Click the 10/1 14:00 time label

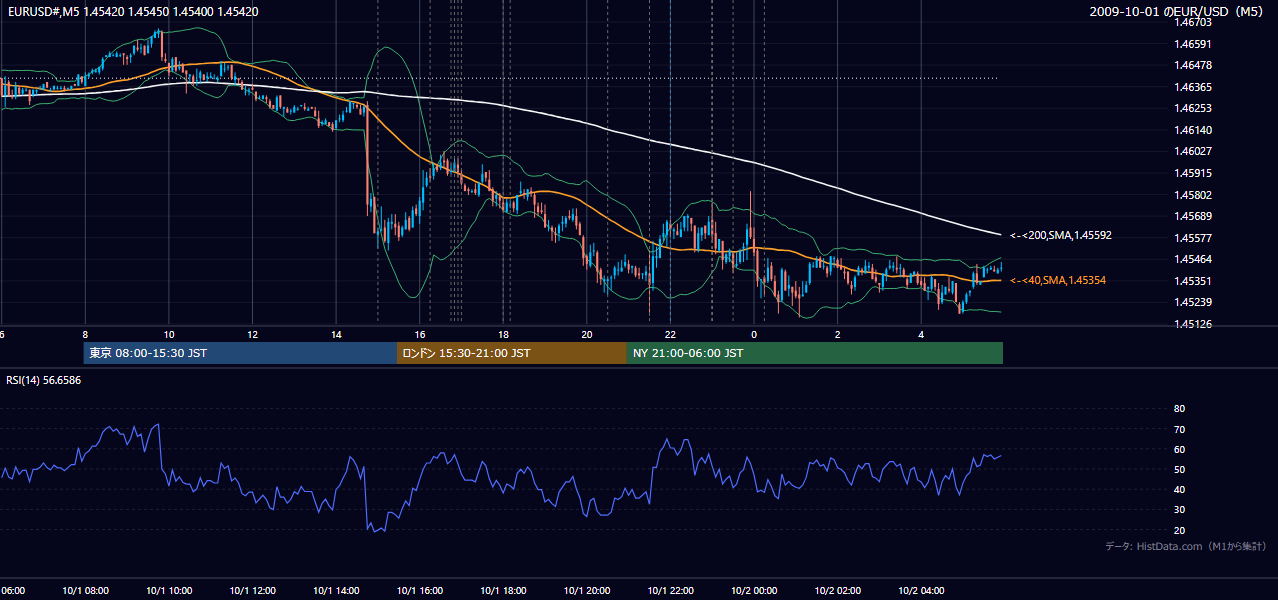tap(335, 591)
